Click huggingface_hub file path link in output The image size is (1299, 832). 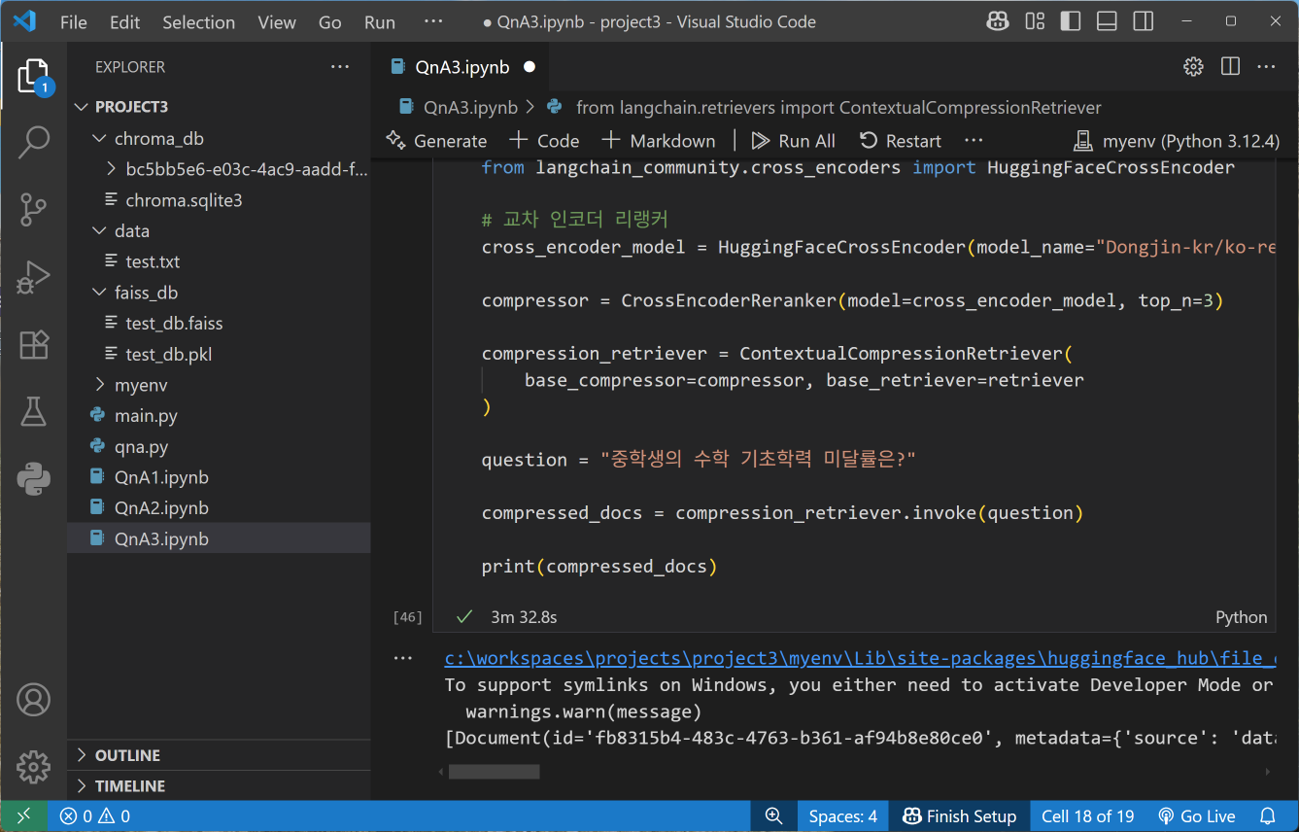[860, 658]
